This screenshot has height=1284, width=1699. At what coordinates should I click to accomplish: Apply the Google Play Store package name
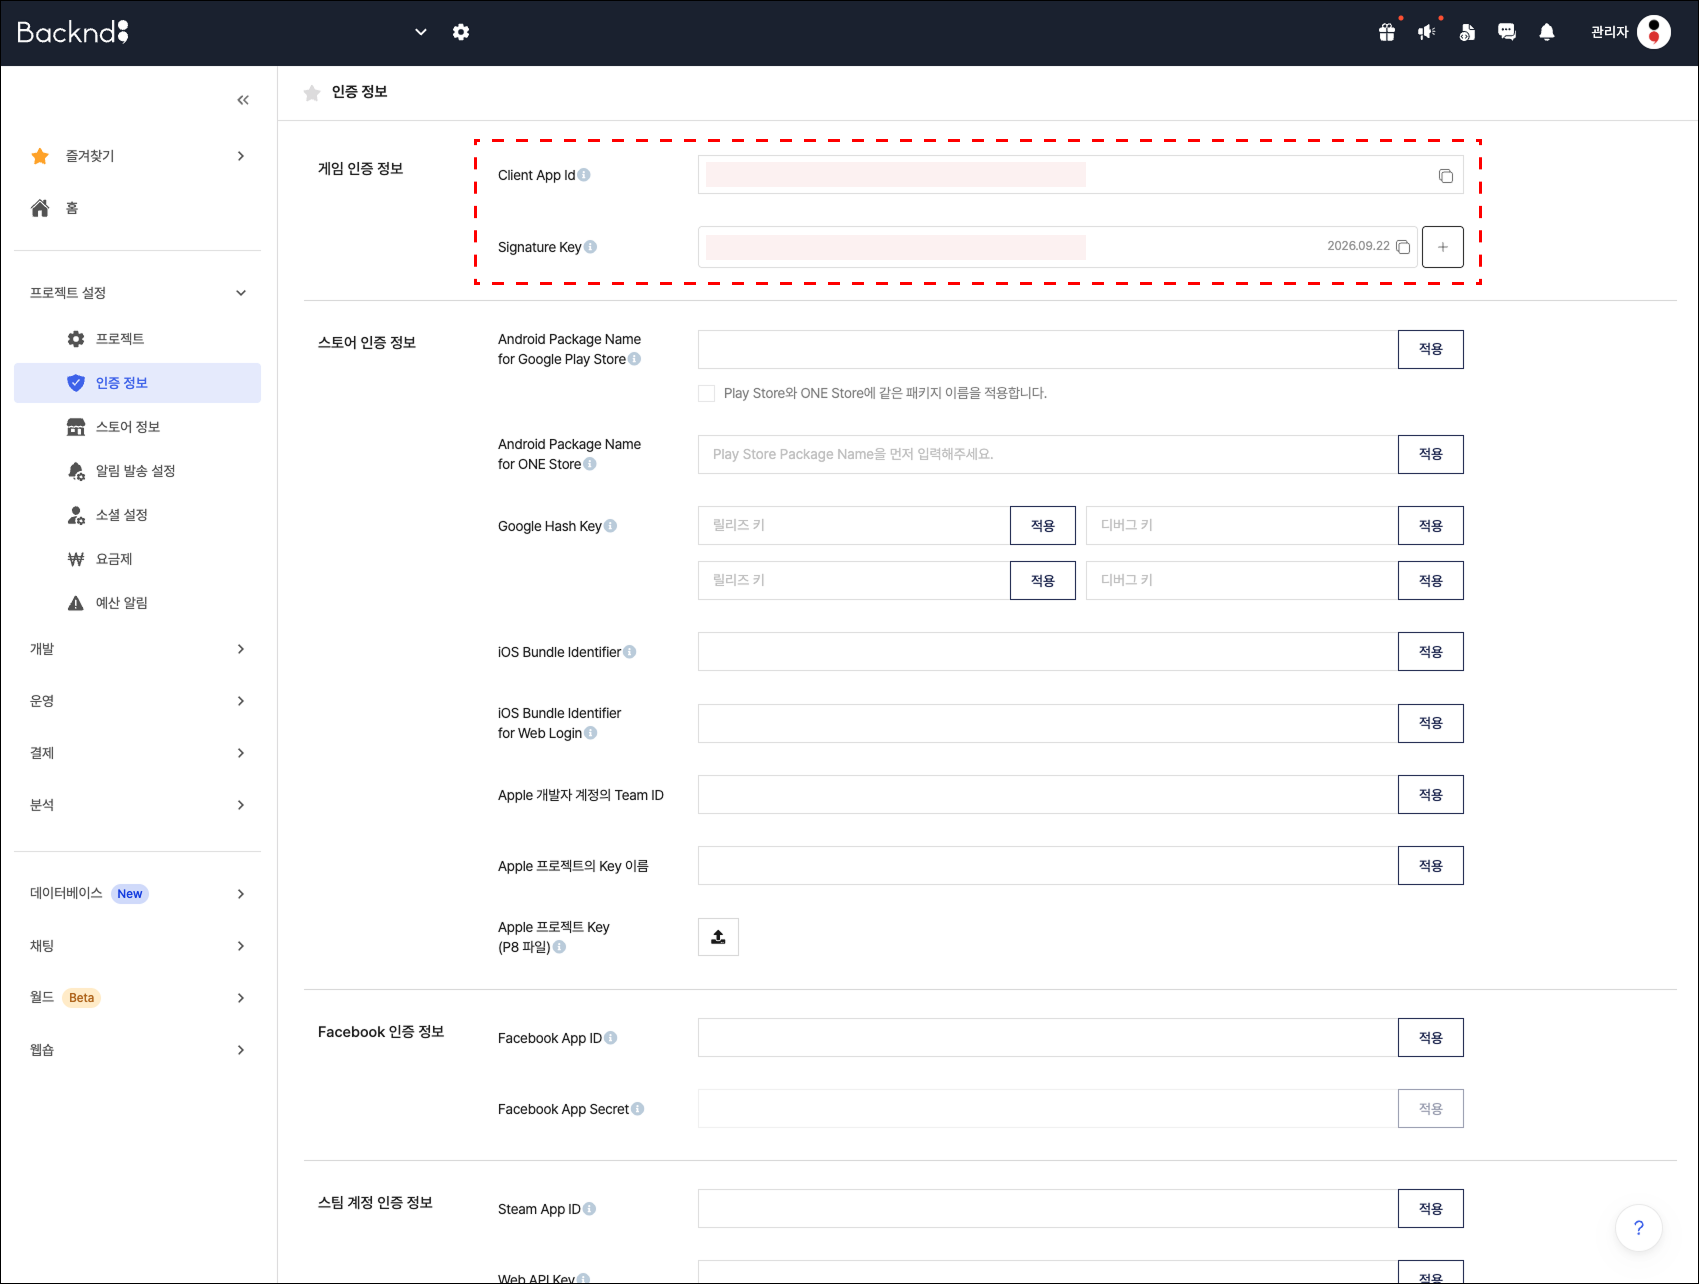pyautogui.click(x=1430, y=349)
